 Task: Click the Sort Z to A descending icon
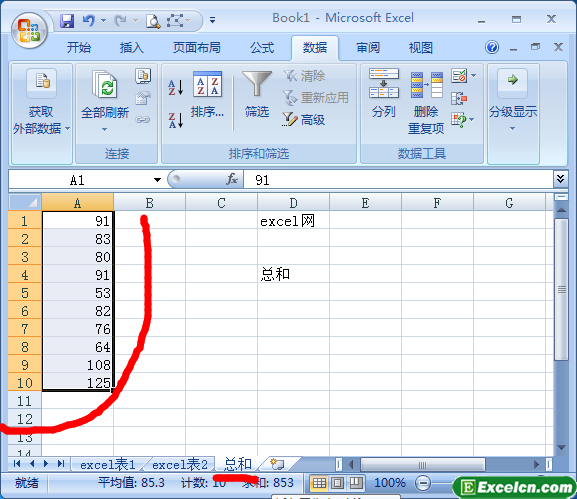pos(176,120)
